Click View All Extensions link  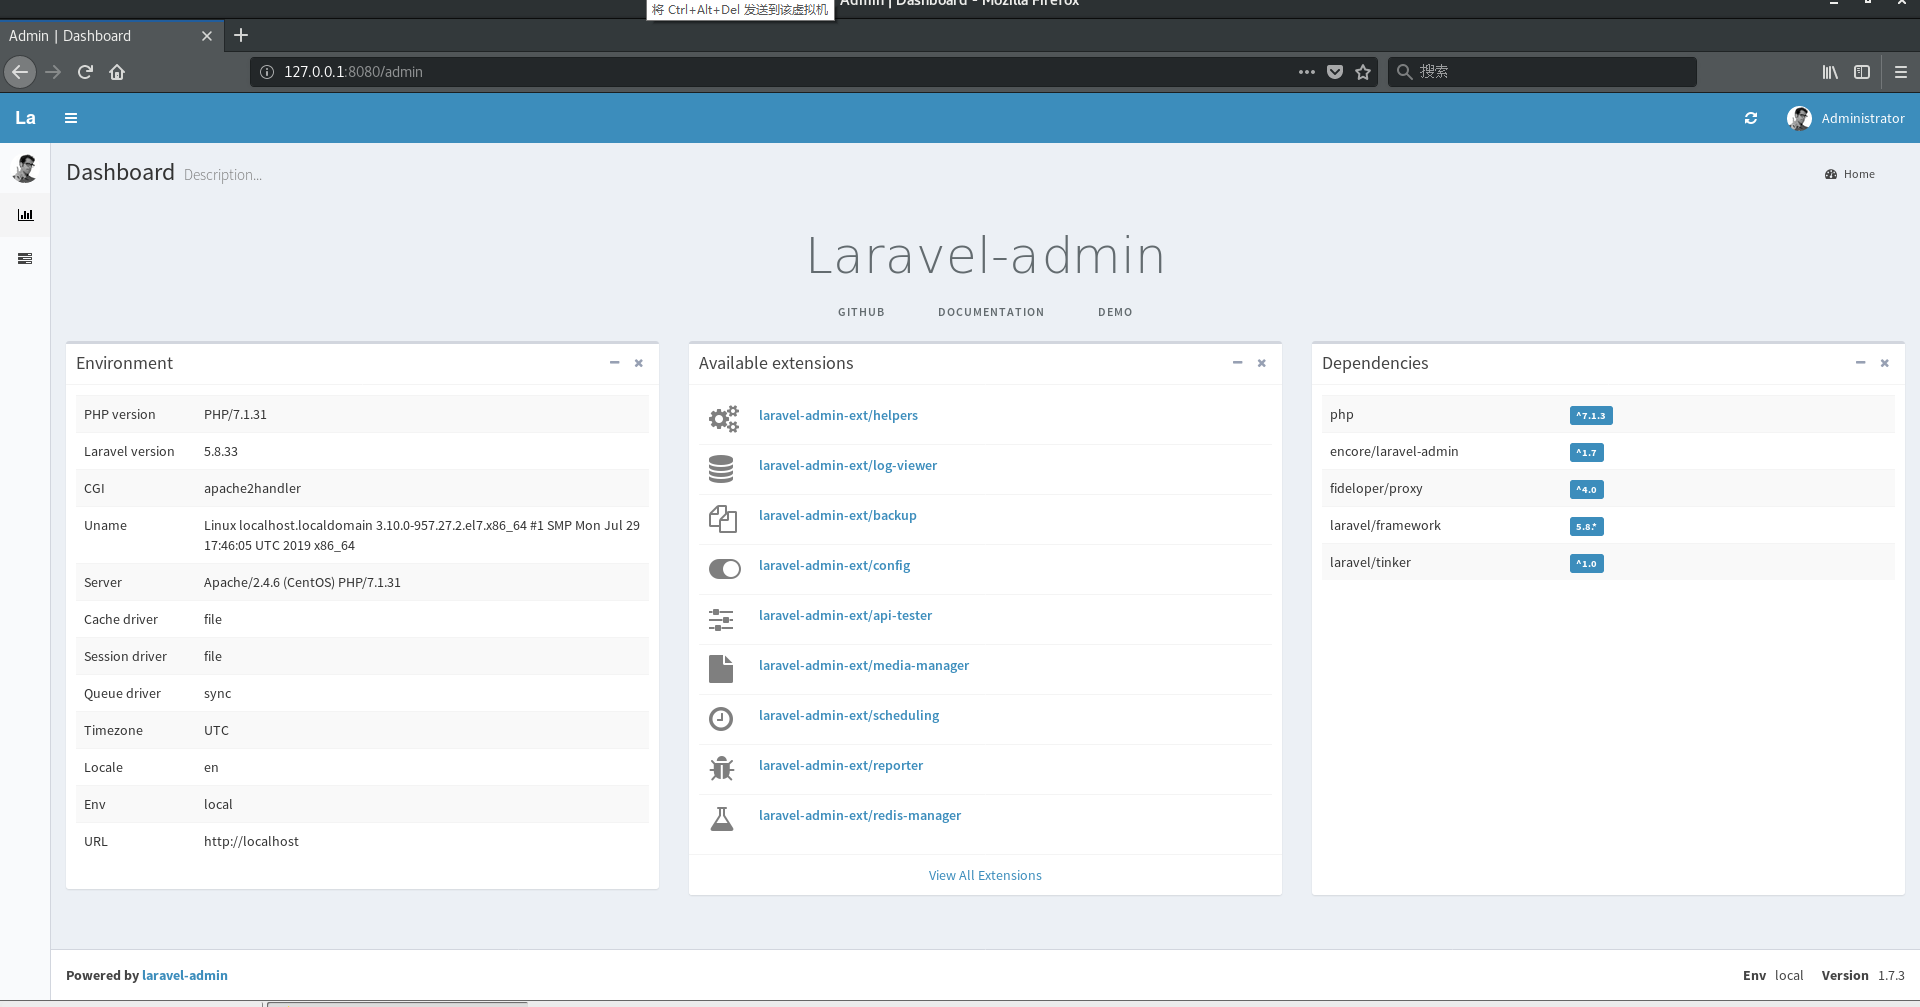[x=985, y=876]
